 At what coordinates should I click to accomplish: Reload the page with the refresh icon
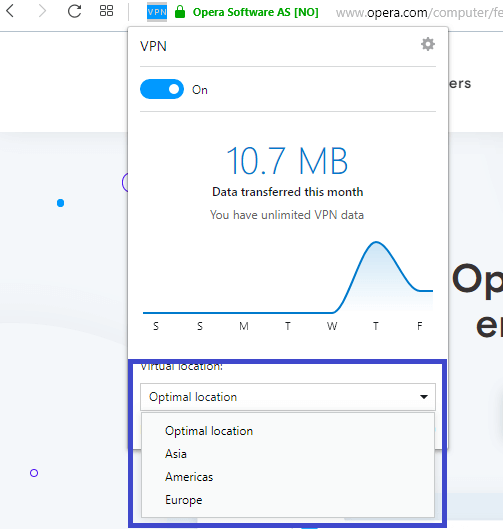pos(74,11)
